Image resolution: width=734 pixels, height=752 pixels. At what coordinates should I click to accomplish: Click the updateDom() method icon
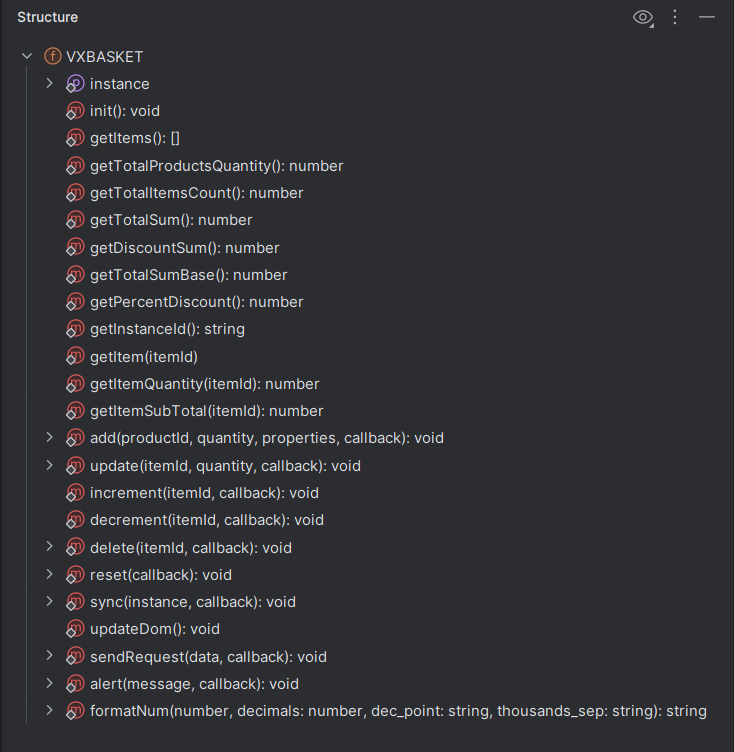point(76,629)
